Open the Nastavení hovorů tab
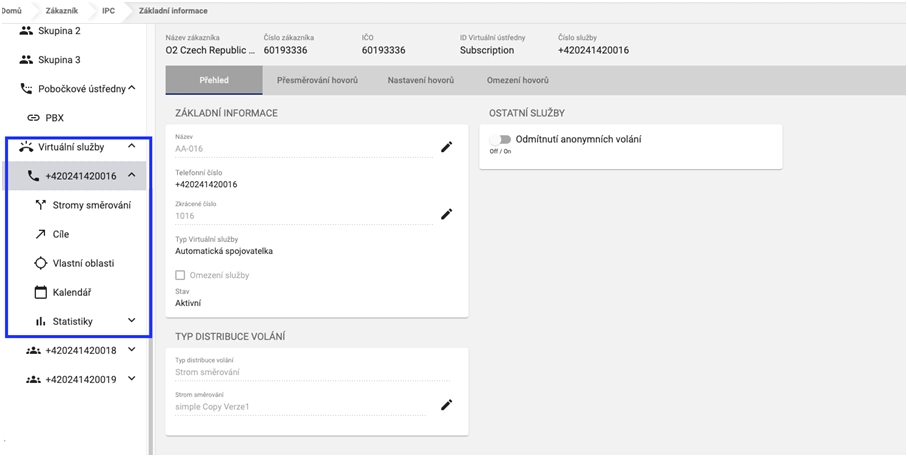908x457 pixels. pyautogui.click(x=421, y=80)
